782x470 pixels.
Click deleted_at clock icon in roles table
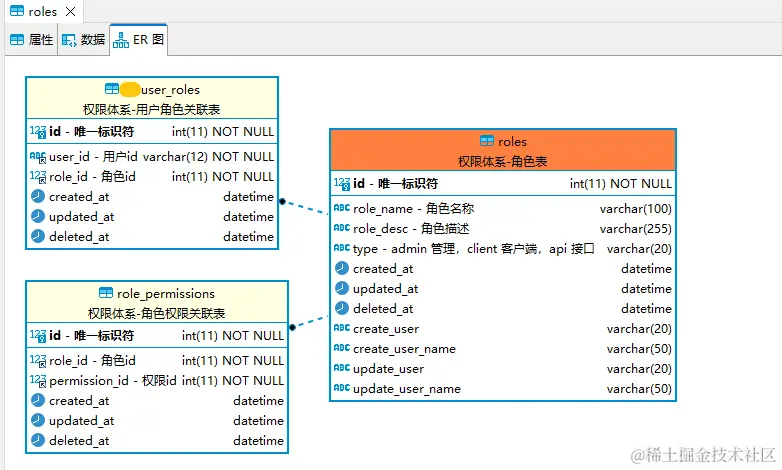click(342, 308)
